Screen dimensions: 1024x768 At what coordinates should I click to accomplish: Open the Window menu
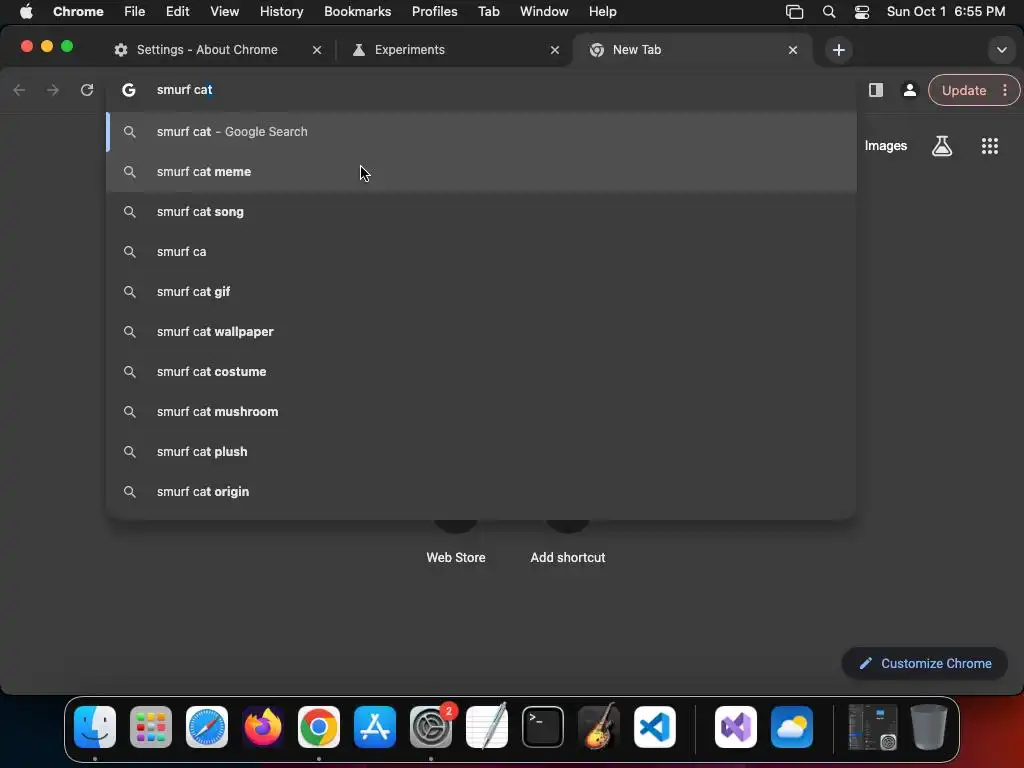(x=544, y=12)
